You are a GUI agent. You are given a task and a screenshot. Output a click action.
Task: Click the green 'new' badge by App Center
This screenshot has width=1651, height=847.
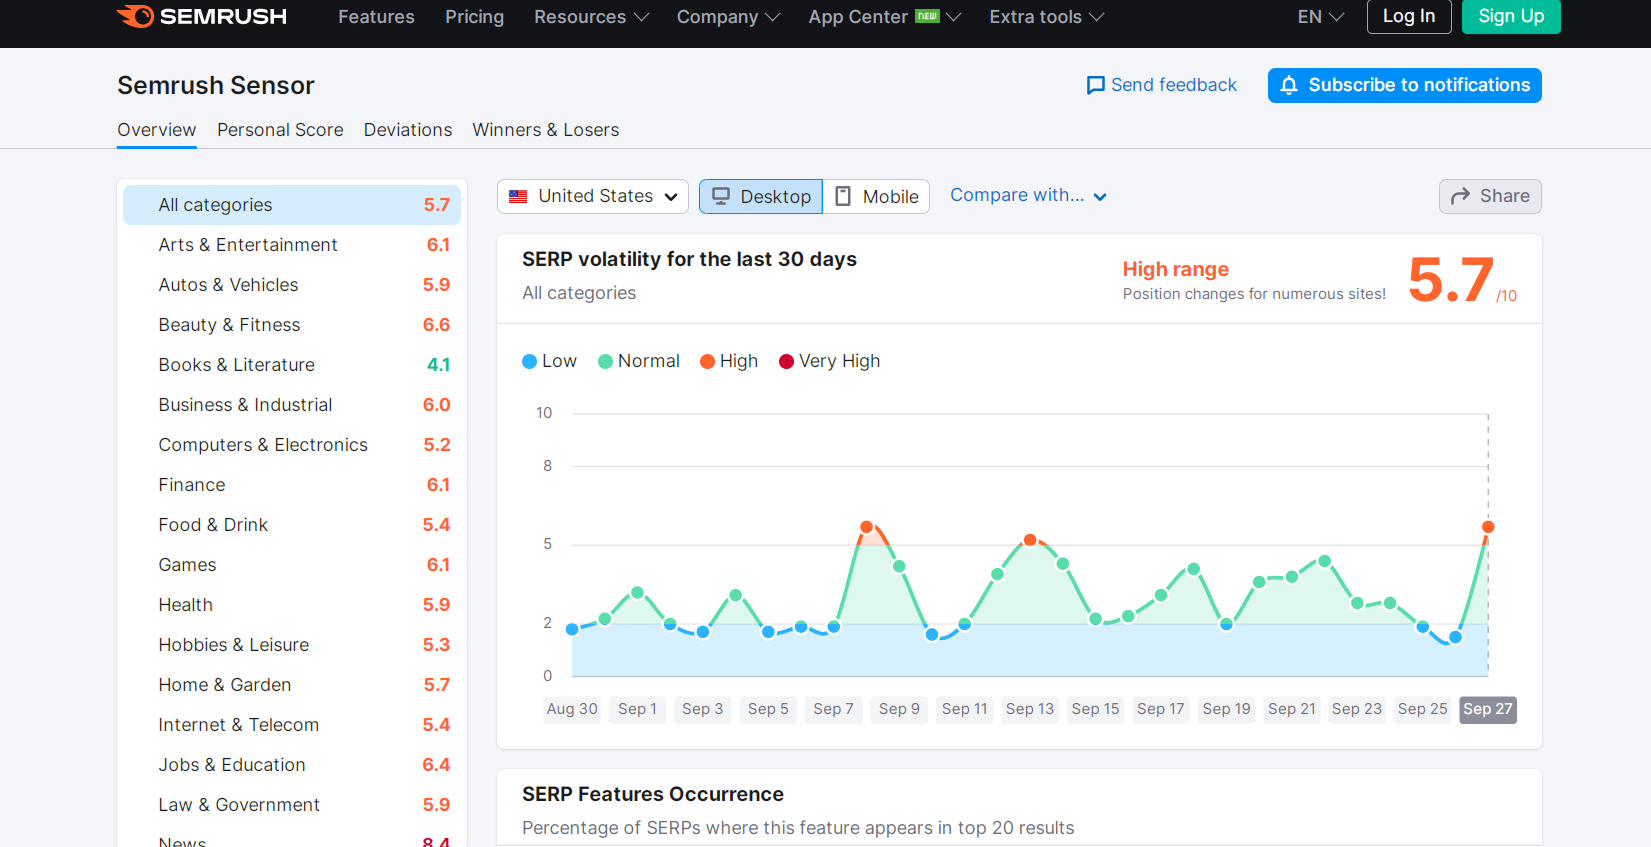point(928,16)
